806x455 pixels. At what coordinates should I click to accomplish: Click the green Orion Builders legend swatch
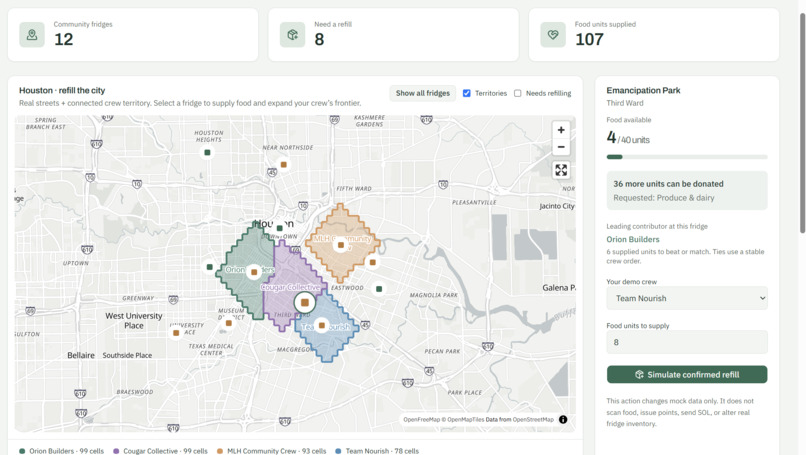22,451
